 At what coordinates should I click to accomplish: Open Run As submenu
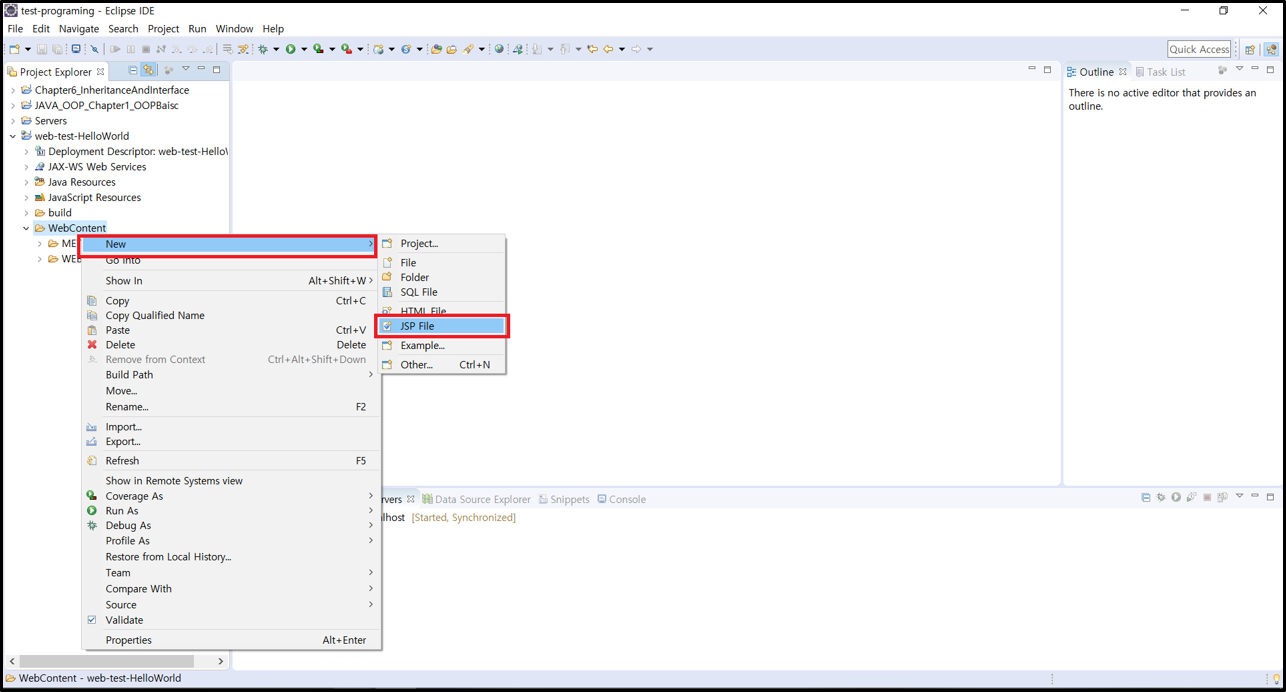(x=230, y=511)
